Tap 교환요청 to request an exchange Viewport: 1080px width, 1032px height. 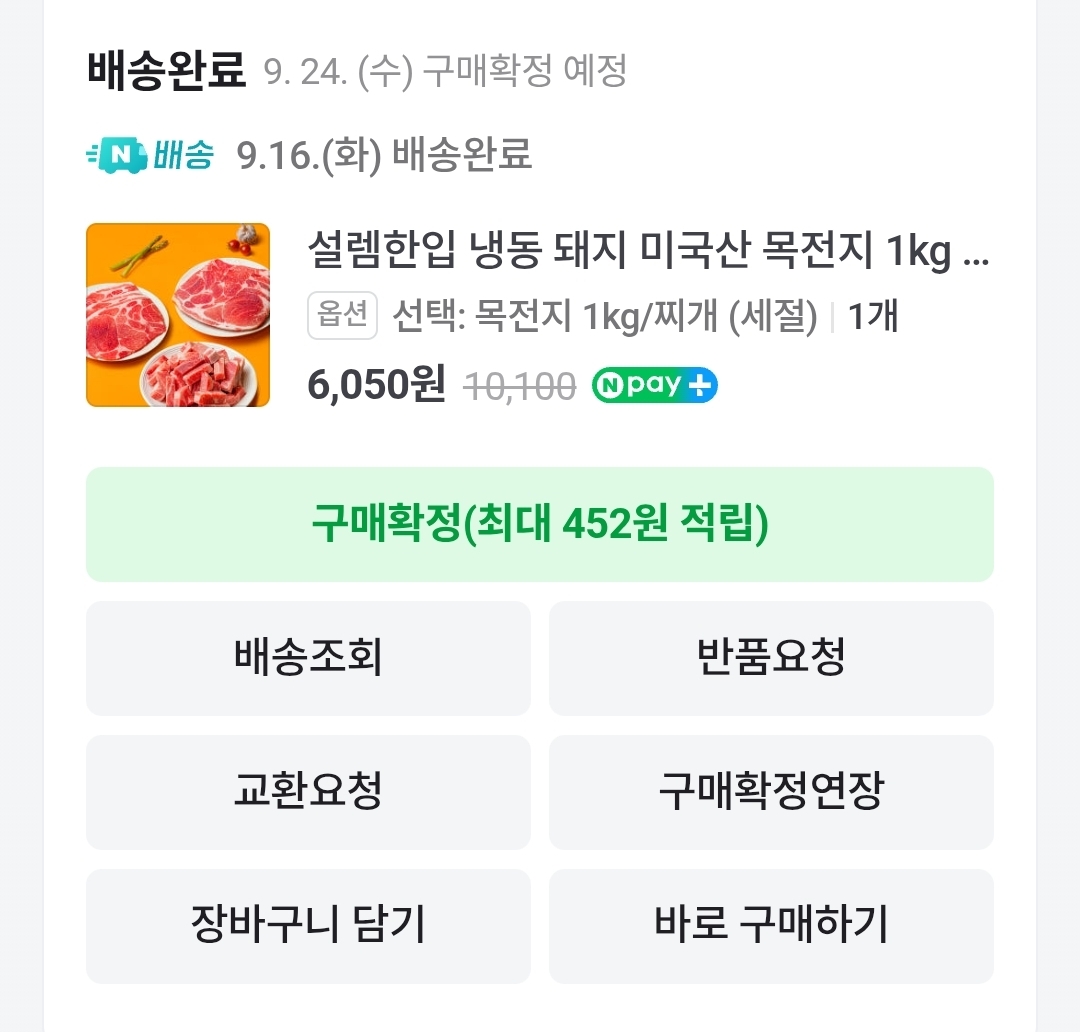(308, 792)
